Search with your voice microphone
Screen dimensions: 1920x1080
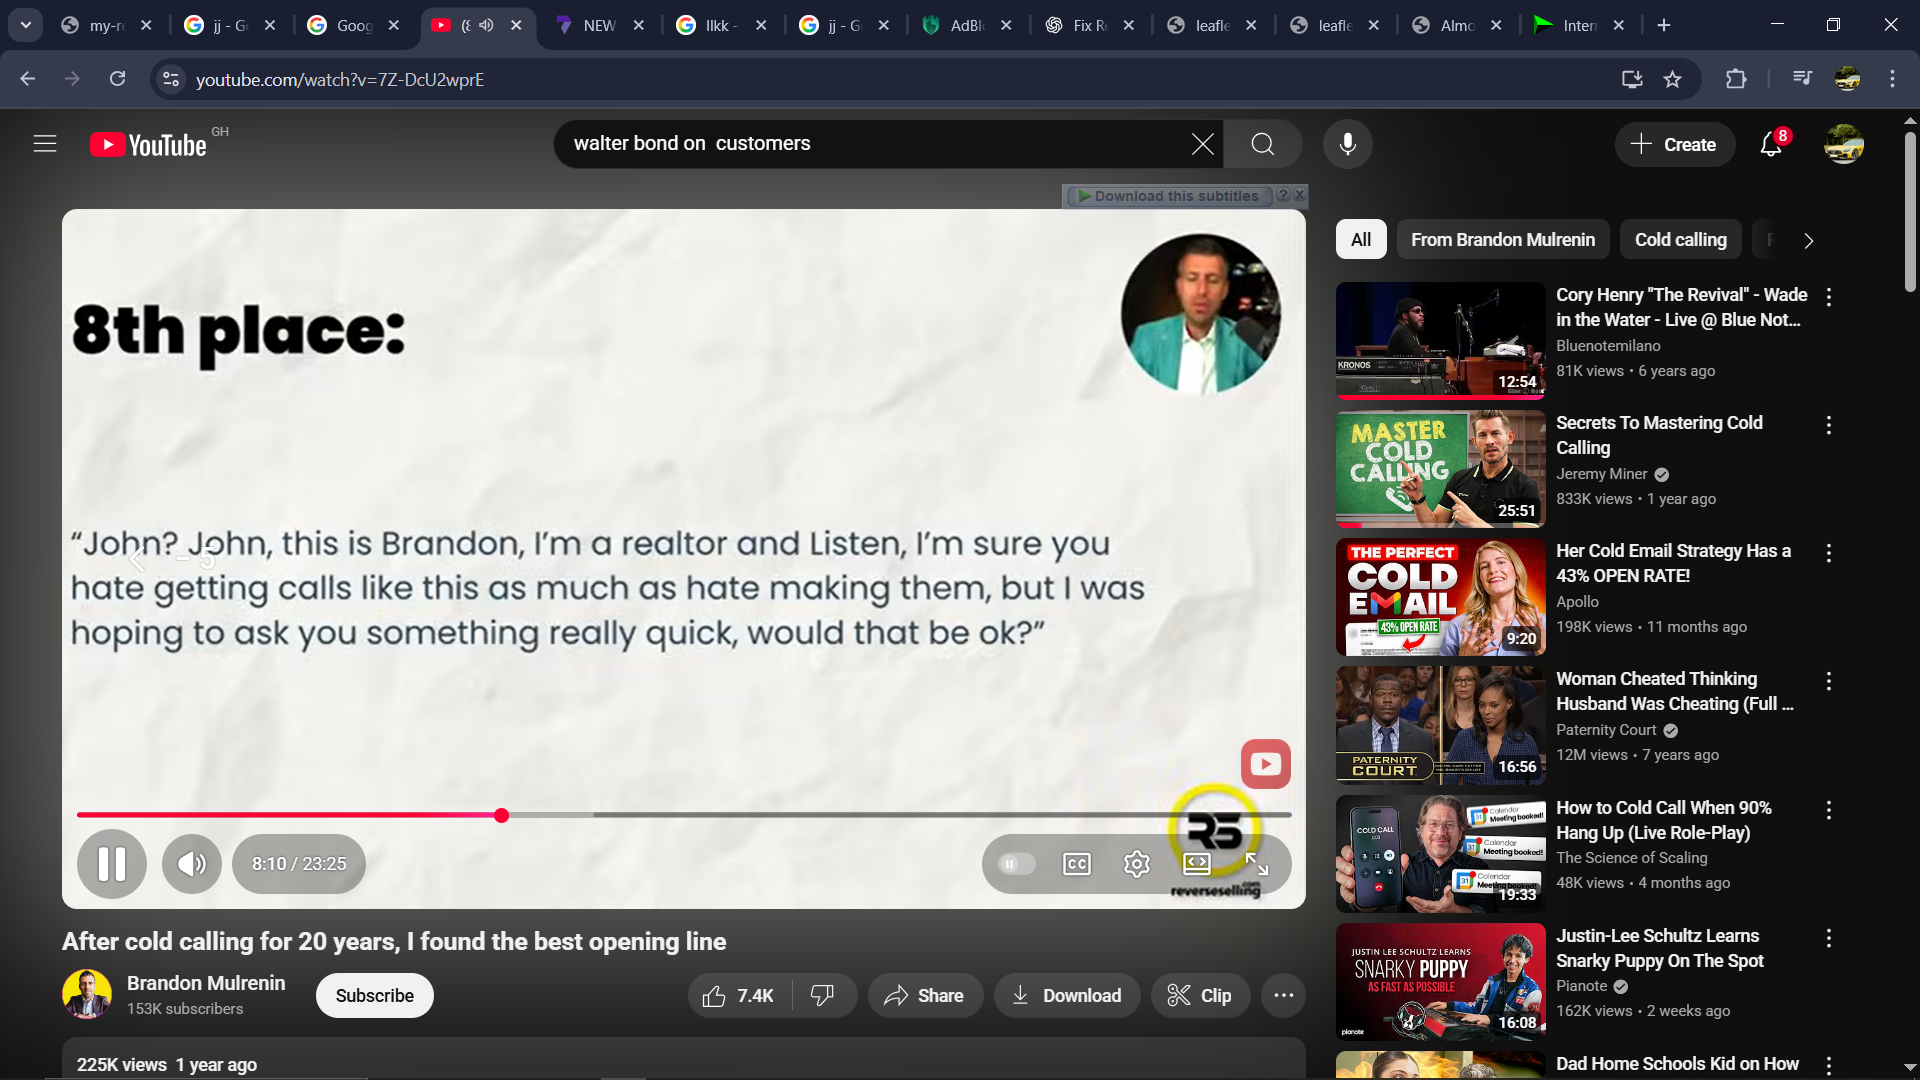pyautogui.click(x=1347, y=144)
